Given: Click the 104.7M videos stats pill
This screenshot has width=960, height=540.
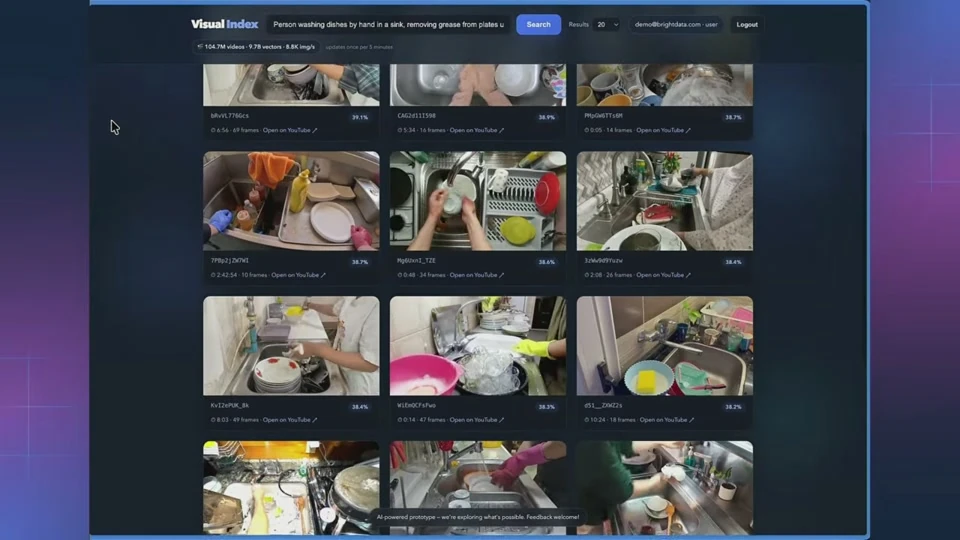Looking at the screenshot, I should pos(256,47).
